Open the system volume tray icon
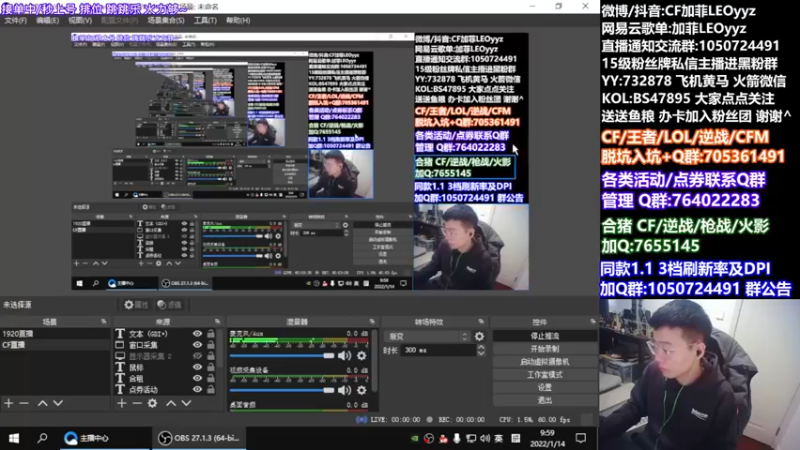The image size is (800, 450). coord(485,439)
